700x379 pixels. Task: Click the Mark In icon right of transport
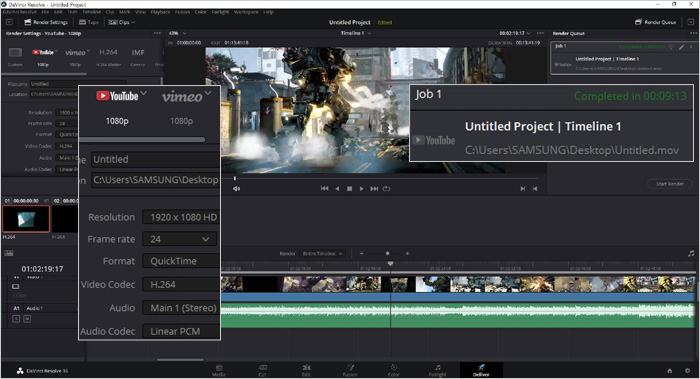click(x=522, y=189)
